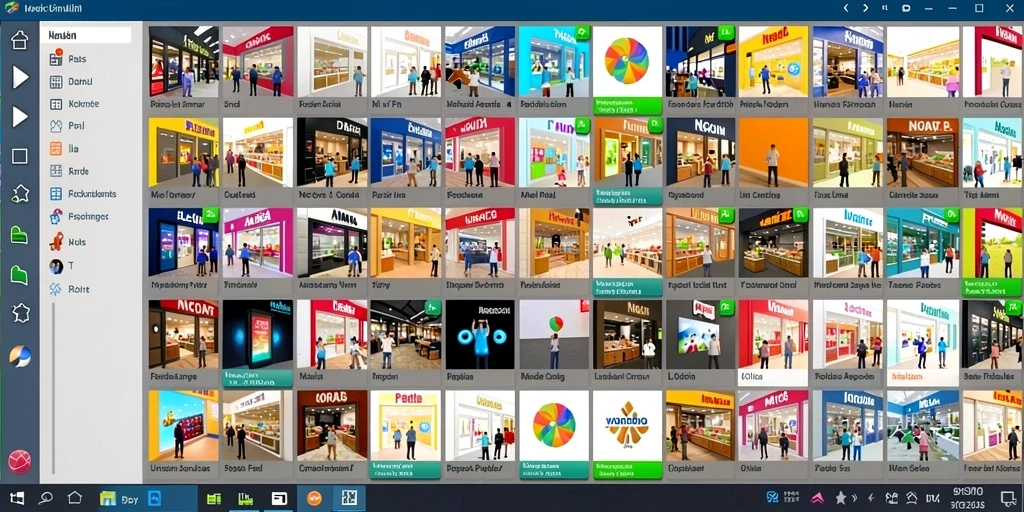Open the red ball icon at the sidebar bottom

pos(20,462)
